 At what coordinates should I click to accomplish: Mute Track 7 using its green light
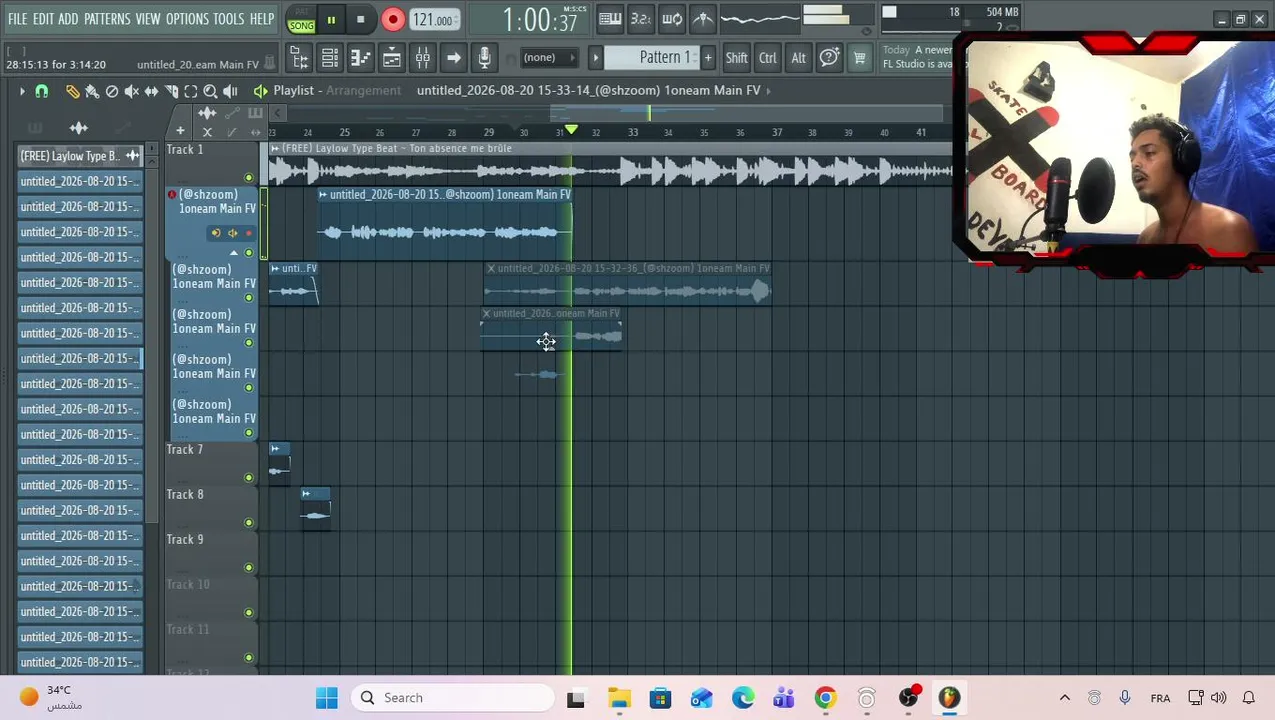tap(249, 478)
